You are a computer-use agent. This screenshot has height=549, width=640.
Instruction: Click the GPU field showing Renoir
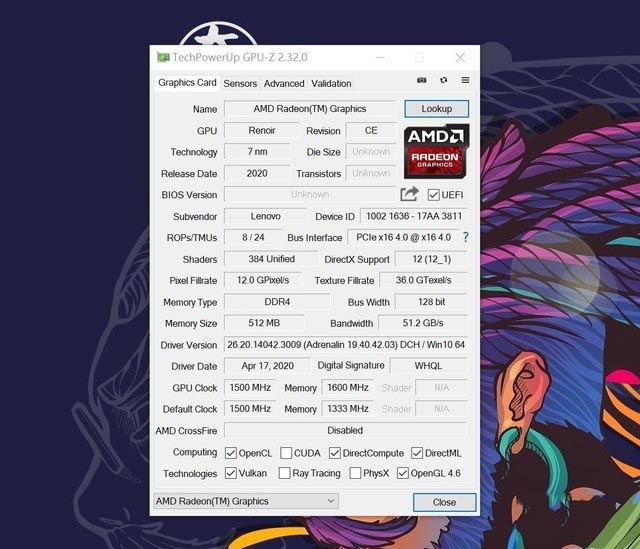(x=262, y=131)
